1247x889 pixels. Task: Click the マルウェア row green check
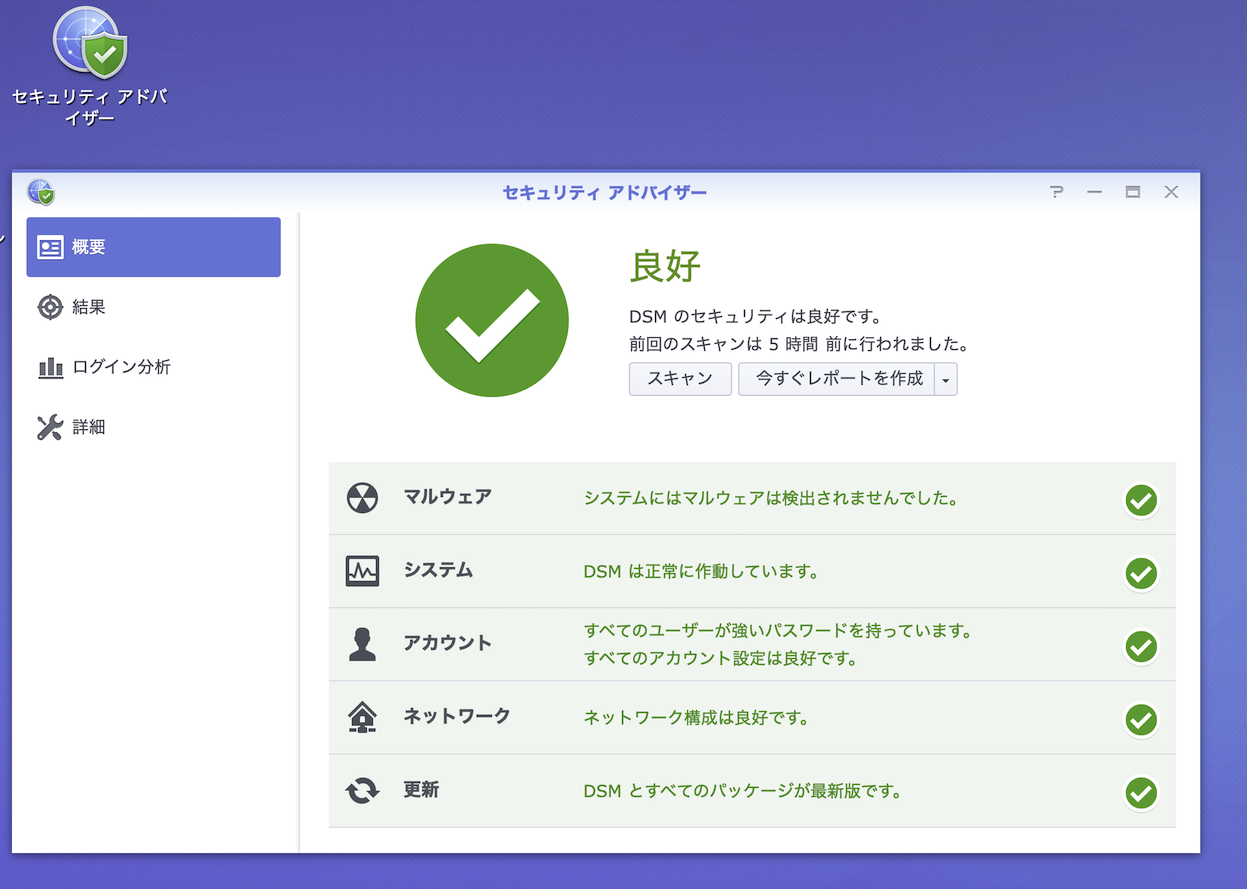click(1140, 500)
